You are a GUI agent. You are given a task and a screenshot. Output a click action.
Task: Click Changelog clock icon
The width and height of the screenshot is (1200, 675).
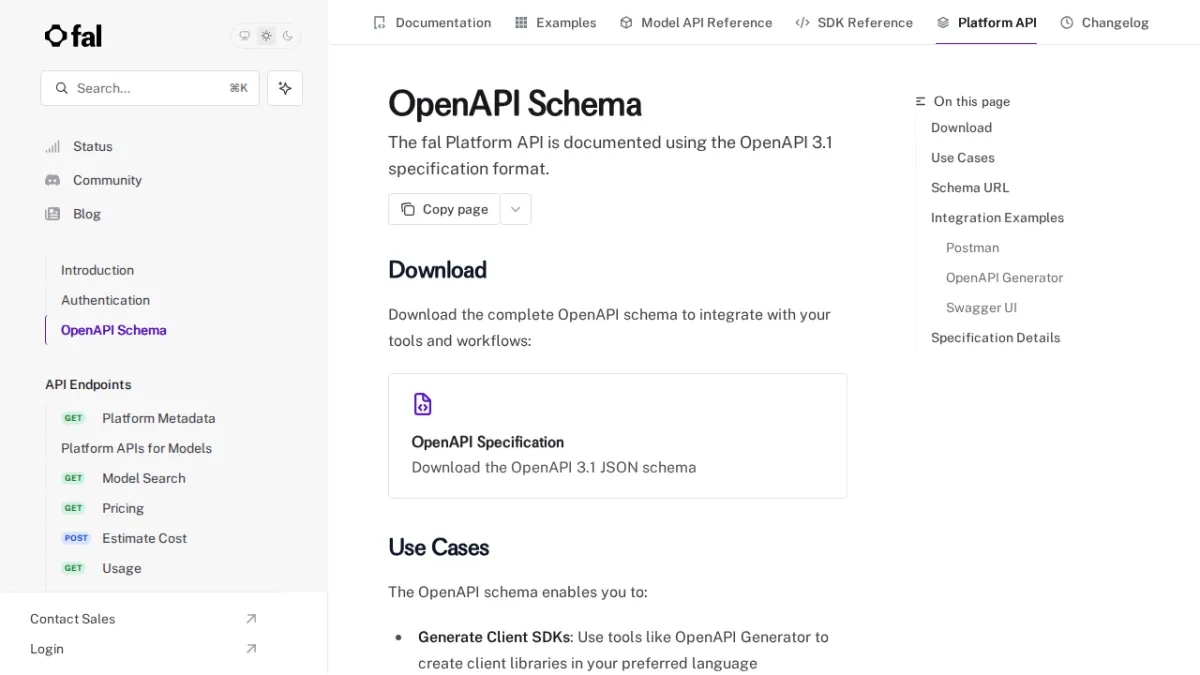pyautogui.click(x=1067, y=22)
